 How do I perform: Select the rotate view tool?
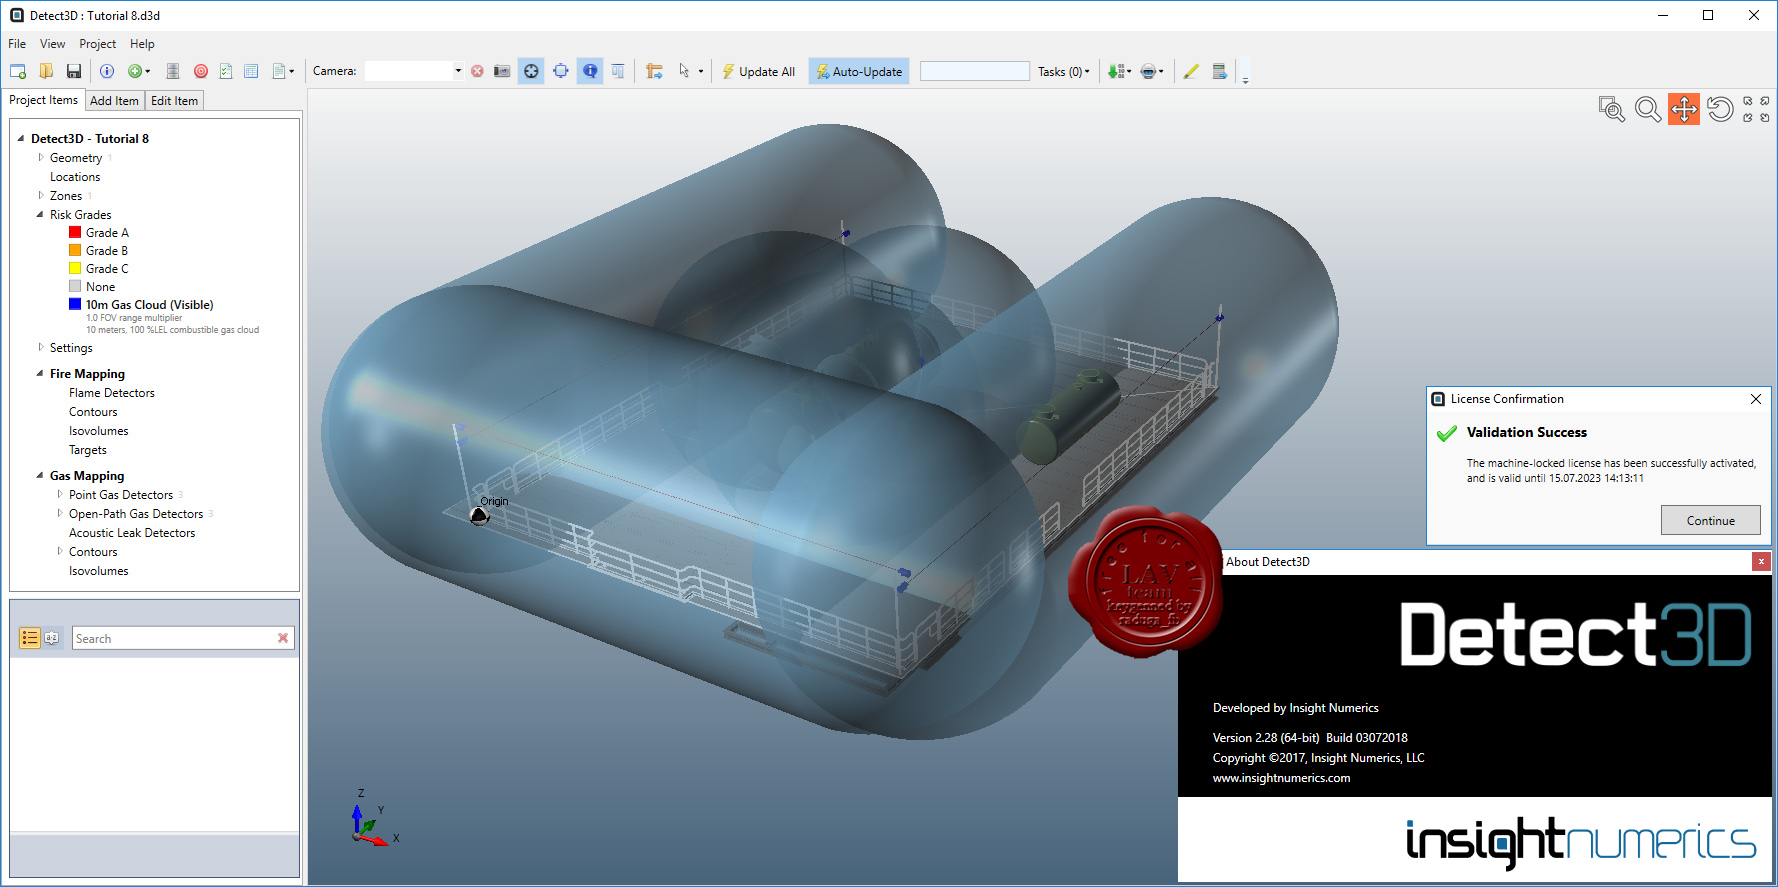point(1720,109)
